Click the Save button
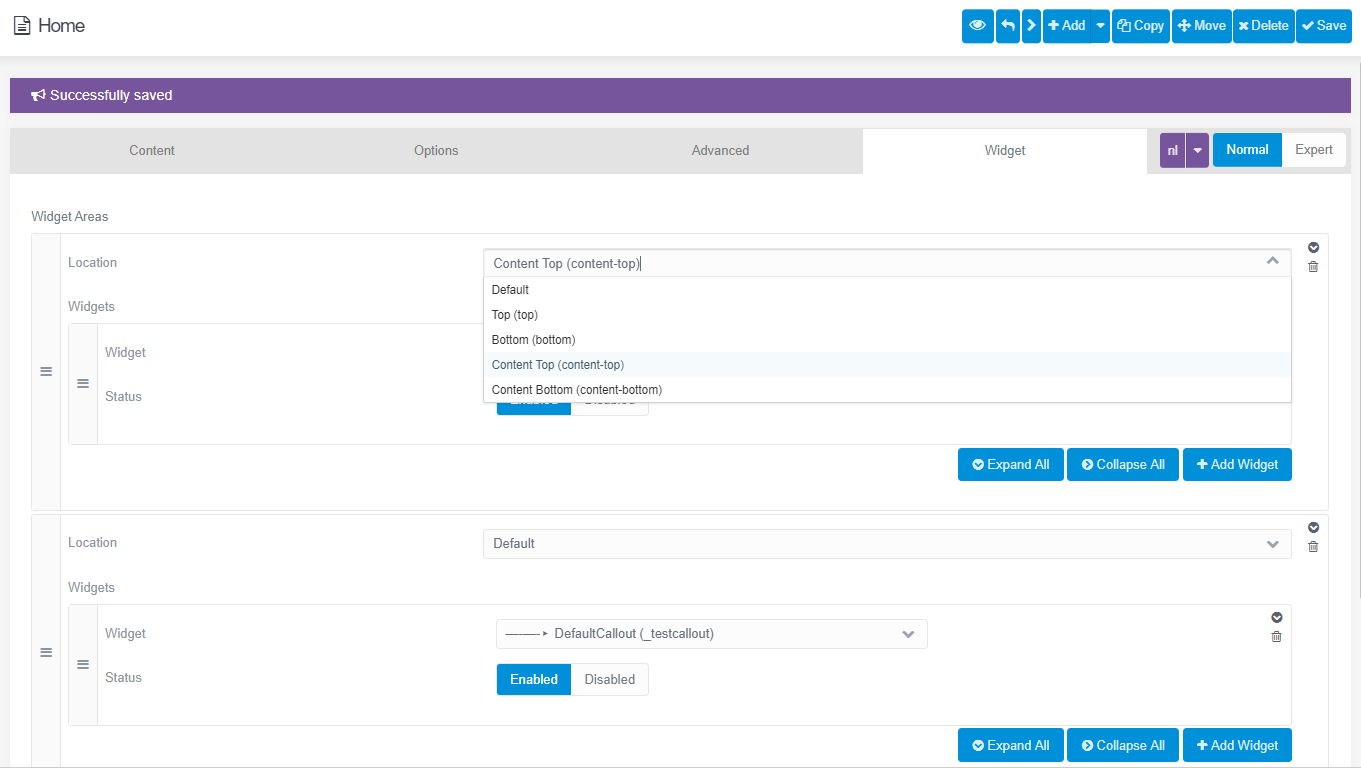Screen dimensions: 1361x768 coord(1324,26)
